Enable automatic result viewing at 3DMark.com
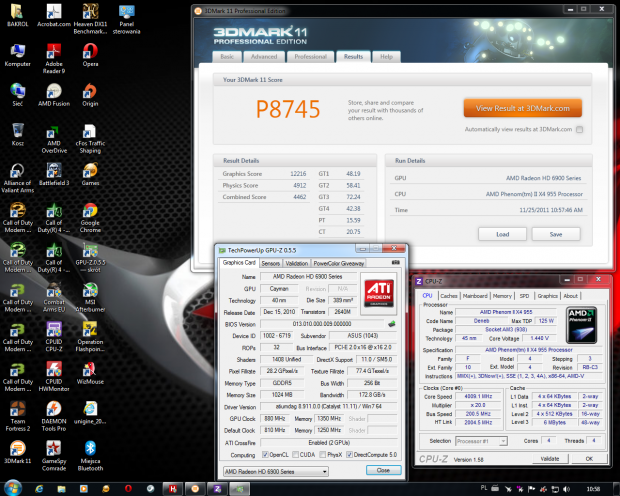 click(x=579, y=129)
